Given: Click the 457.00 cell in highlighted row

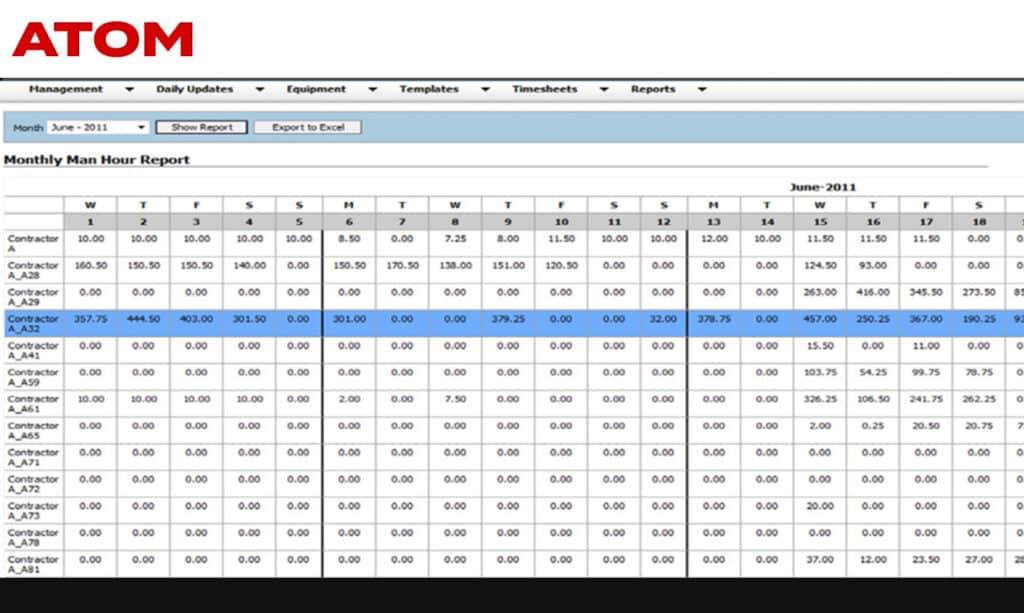Looking at the screenshot, I should pos(820,319).
